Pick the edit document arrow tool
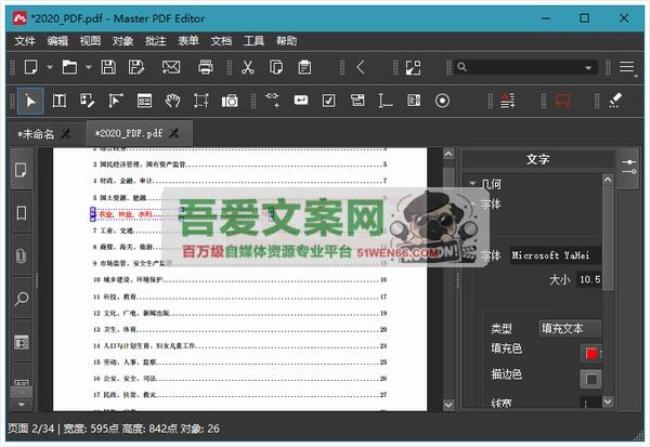 point(116,101)
